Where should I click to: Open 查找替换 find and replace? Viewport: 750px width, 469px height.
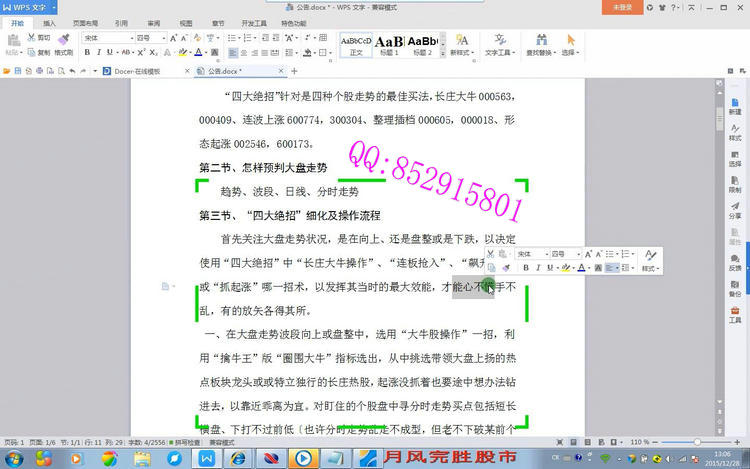click(540, 45)
